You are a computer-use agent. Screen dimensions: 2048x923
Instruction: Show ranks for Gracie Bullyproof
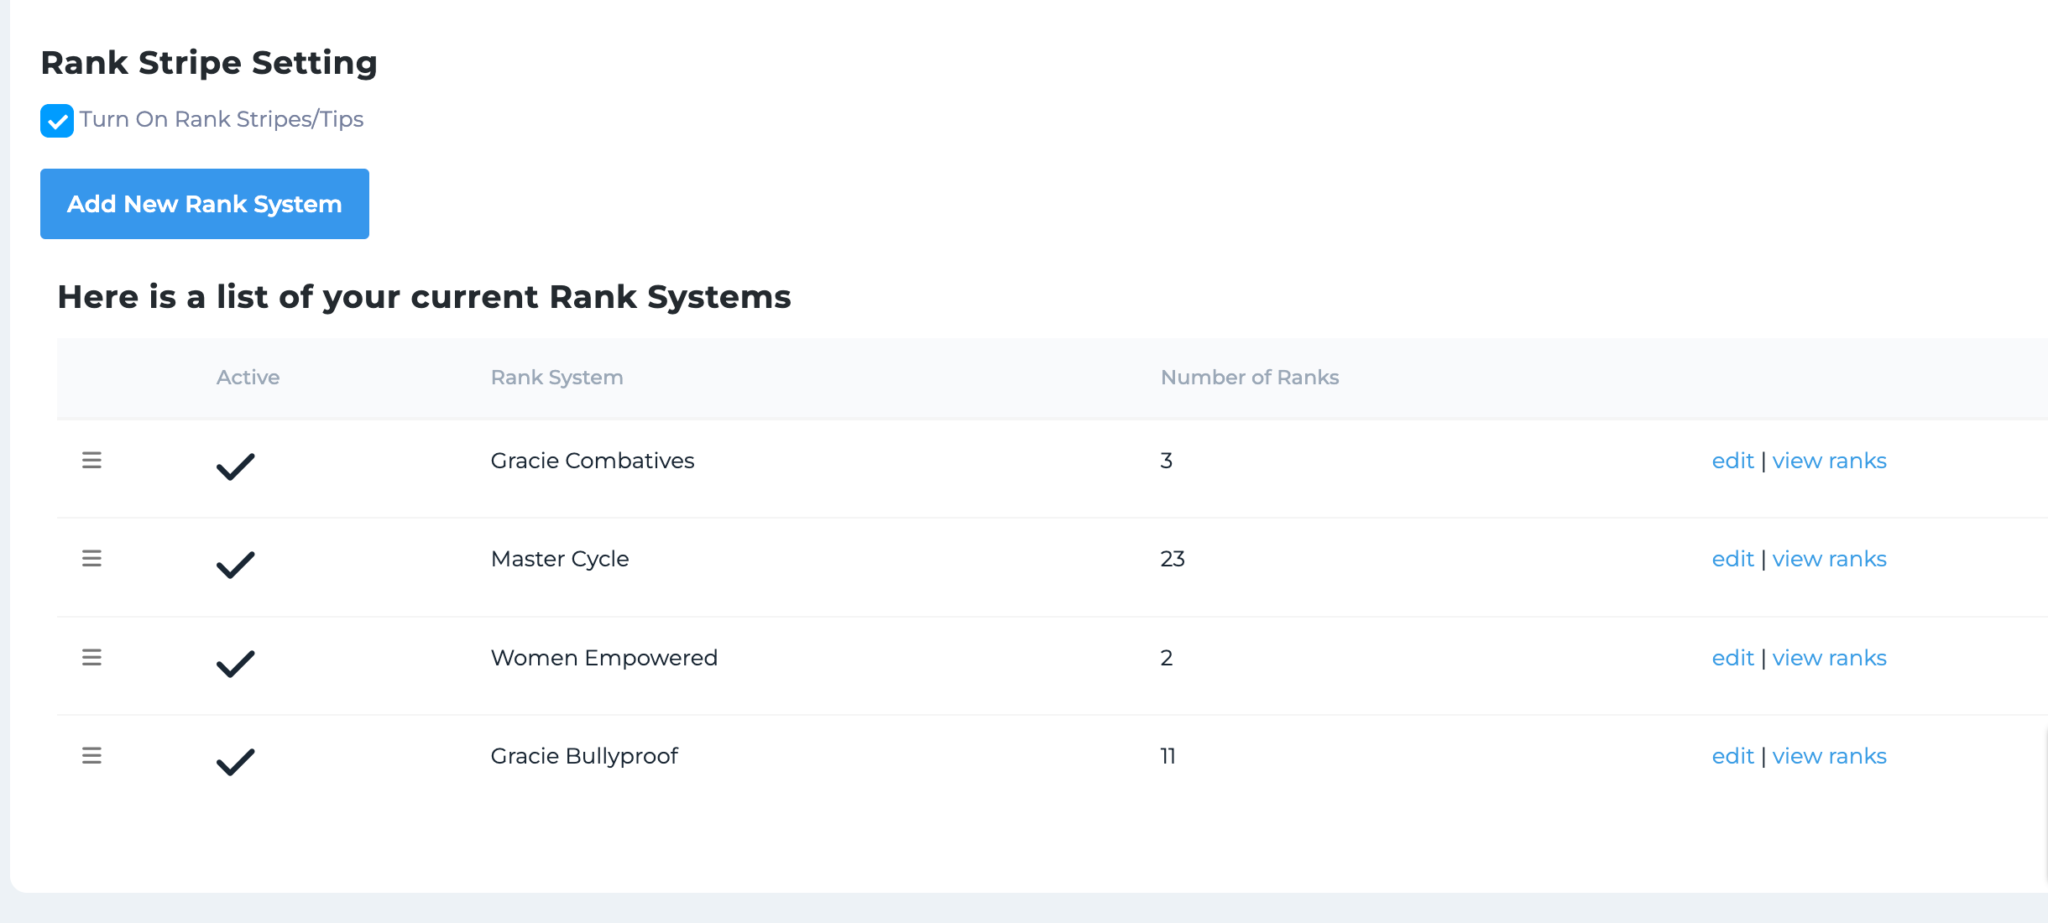click(1829, 756)
